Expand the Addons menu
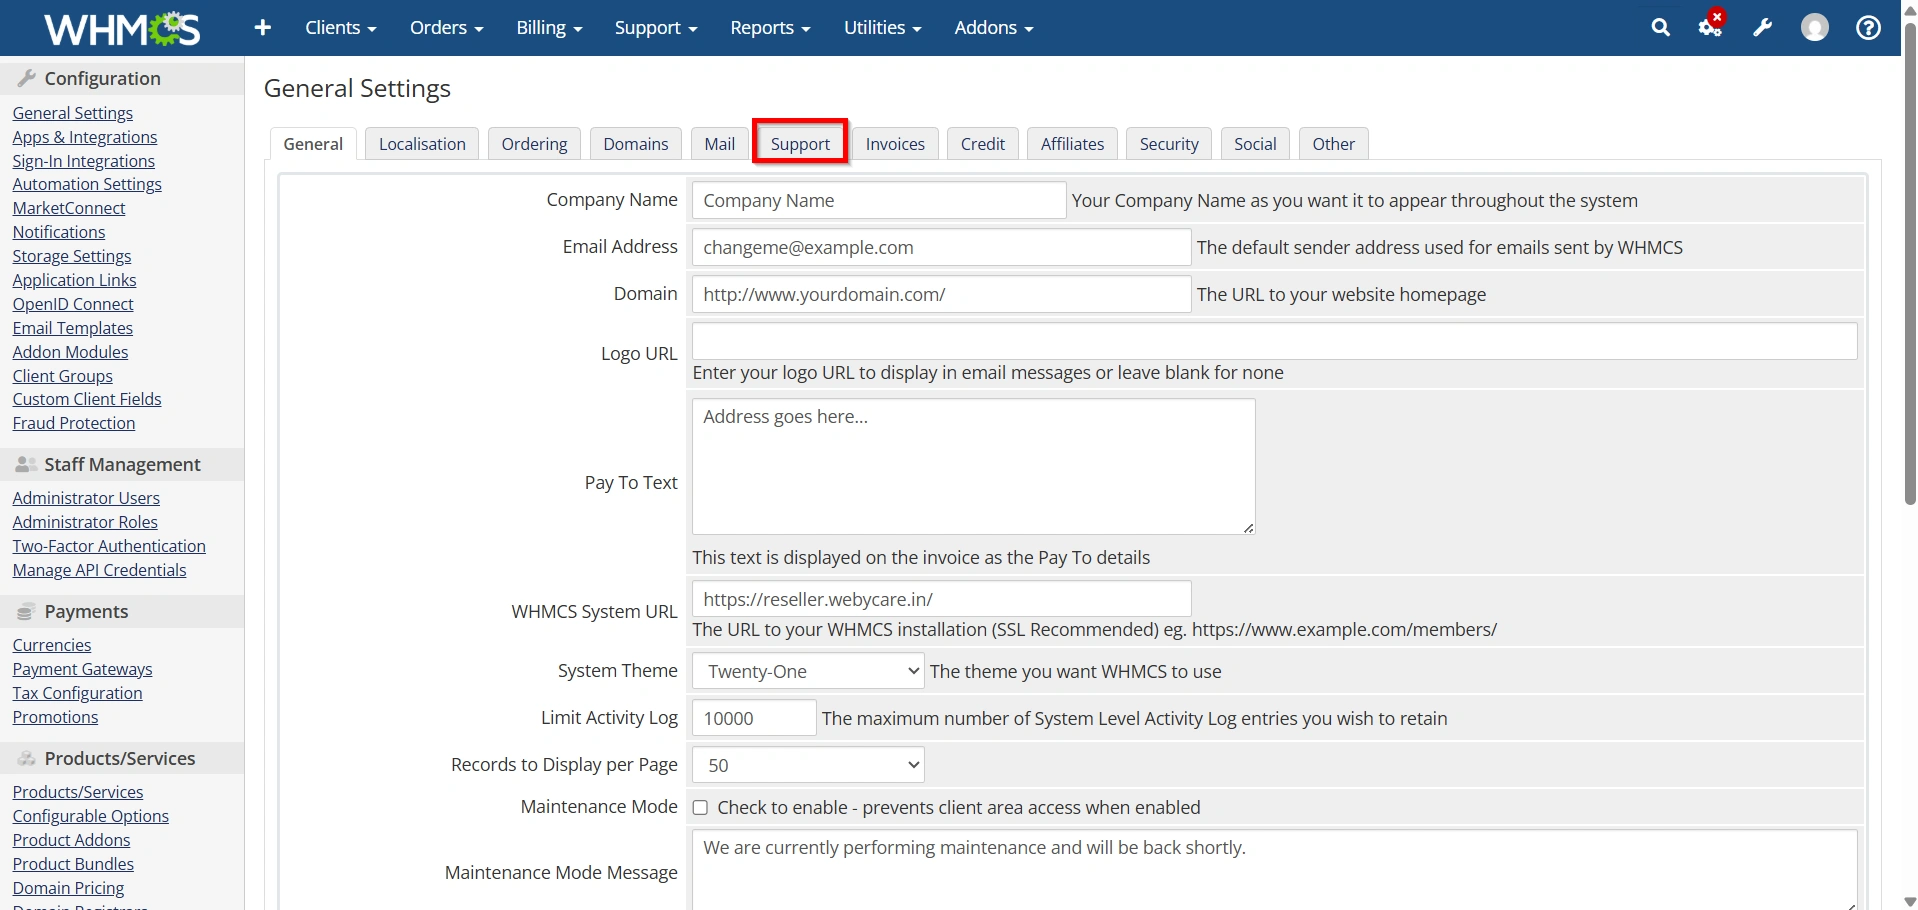The height and width of the screenshot is (910, 1918). [x=993, y=28]
